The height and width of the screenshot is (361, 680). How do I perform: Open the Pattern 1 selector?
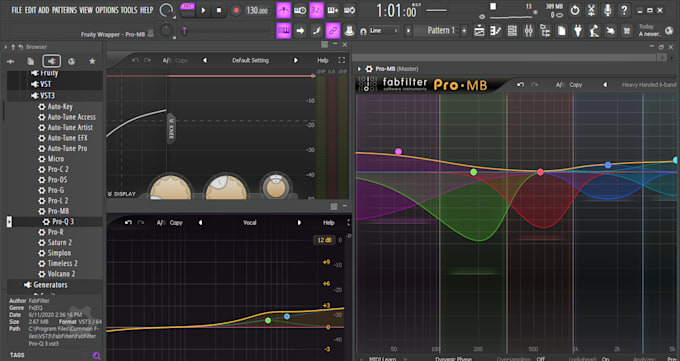coord(441,31)
